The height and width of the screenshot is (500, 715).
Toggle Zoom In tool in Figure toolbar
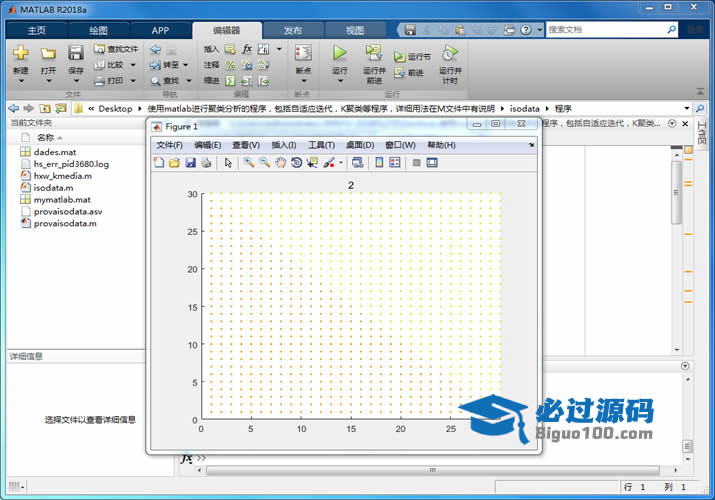click(249, 163)
